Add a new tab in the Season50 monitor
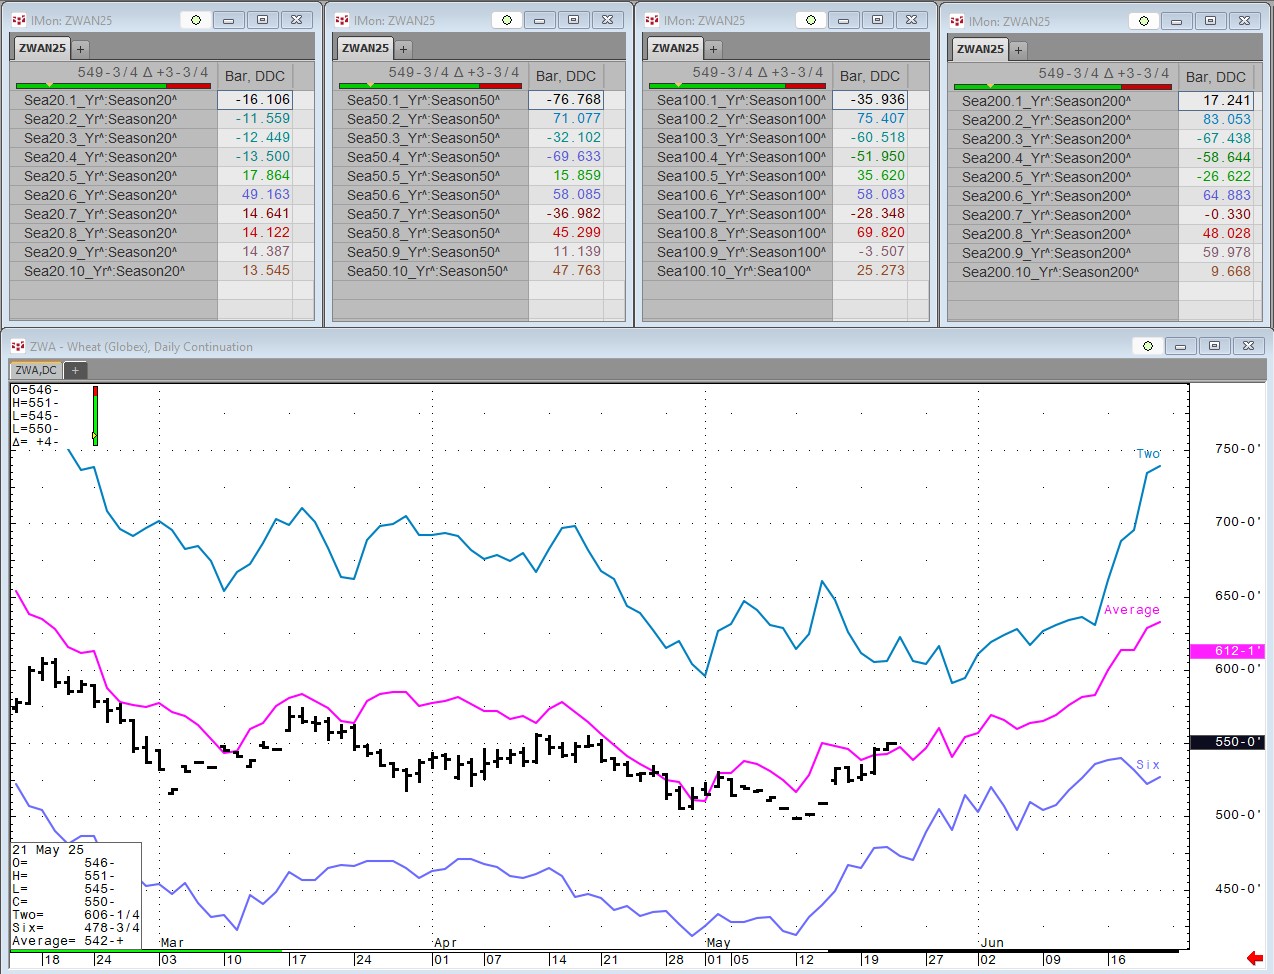The width and height of the screenshot is (1274, 974). click(x=403, y=48)
